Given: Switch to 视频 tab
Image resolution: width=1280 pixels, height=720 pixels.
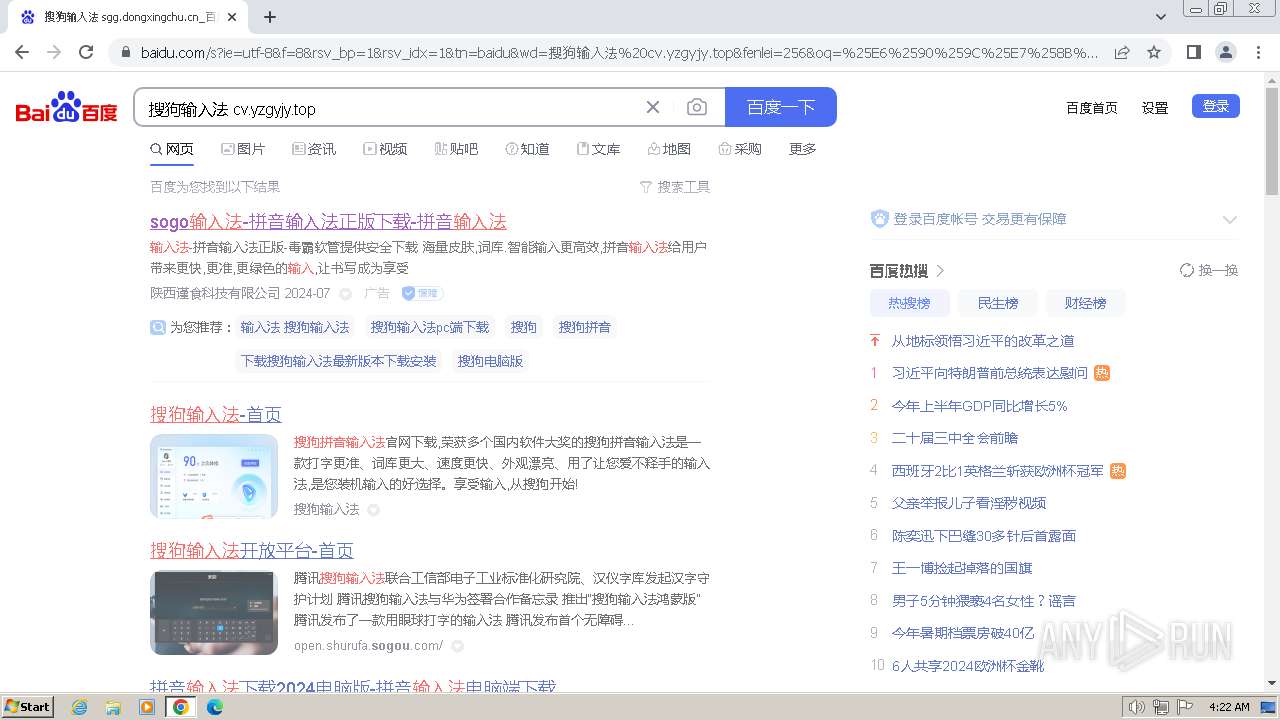Looking at the screenshot, I should coord(385,149).
